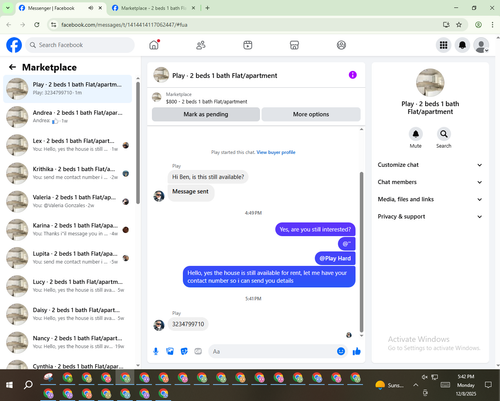Bookmark this page with star icon
This screenshot has height=401, width=500.
(459, 25)
